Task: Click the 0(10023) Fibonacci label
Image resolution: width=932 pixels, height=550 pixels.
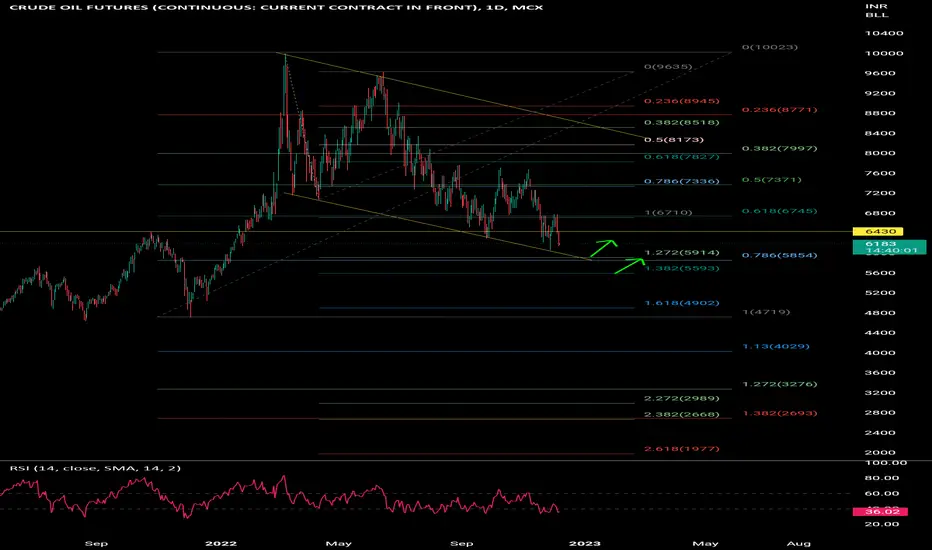Action: tap(770, 47)
